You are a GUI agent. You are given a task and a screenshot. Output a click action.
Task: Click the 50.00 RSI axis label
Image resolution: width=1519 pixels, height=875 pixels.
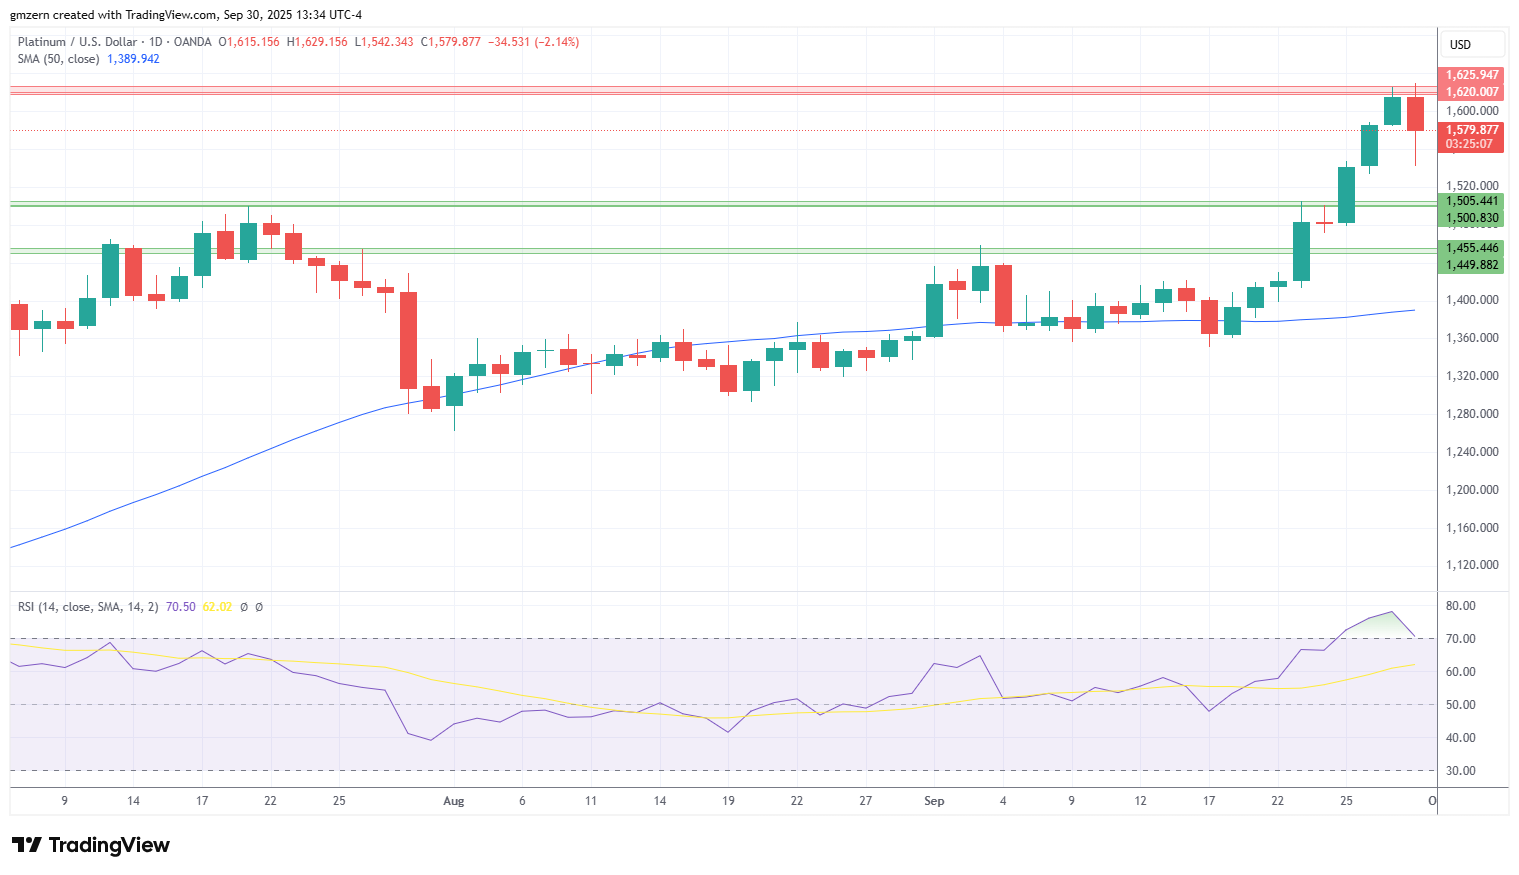pos(1461,705)
